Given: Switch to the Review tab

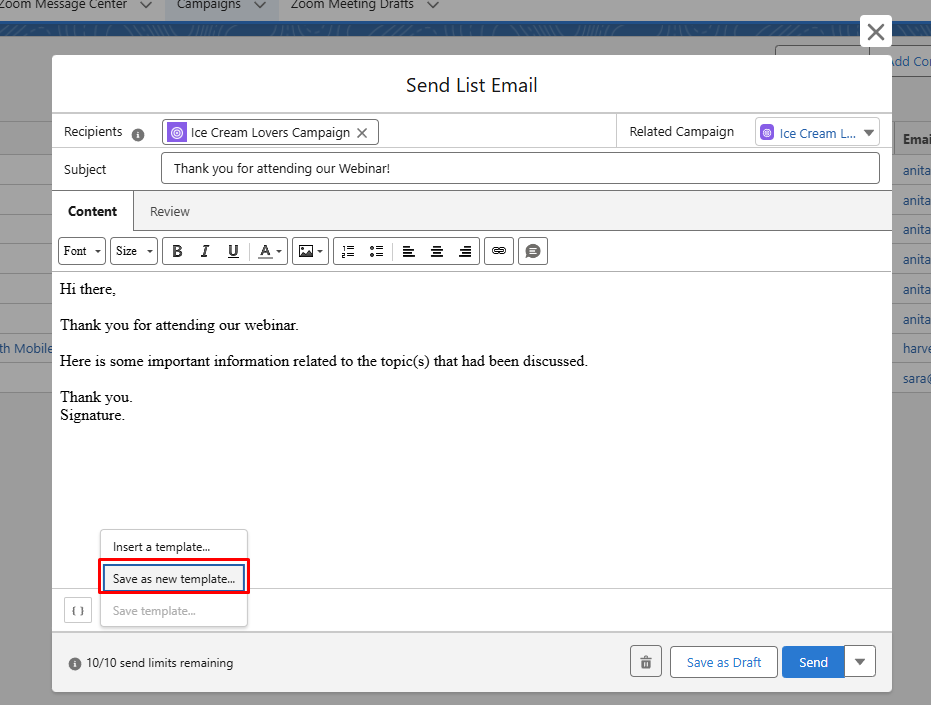Looking at the screenshot, I should tap(170, 211).
